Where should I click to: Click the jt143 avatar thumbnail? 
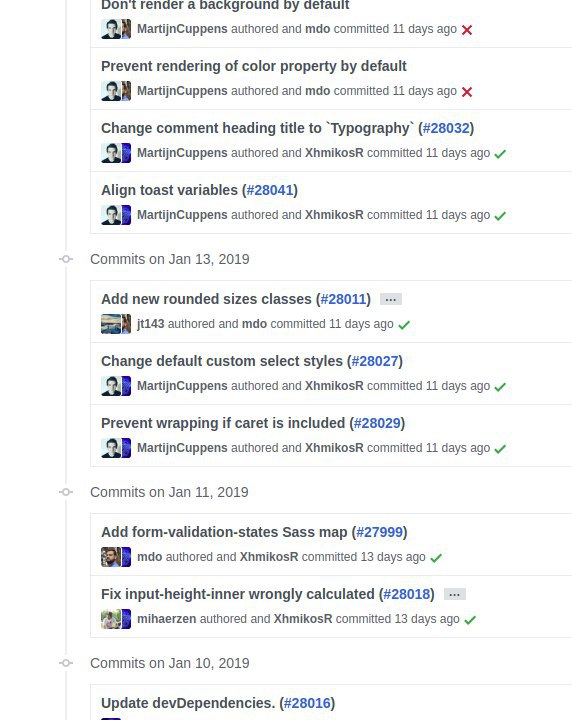111,324
